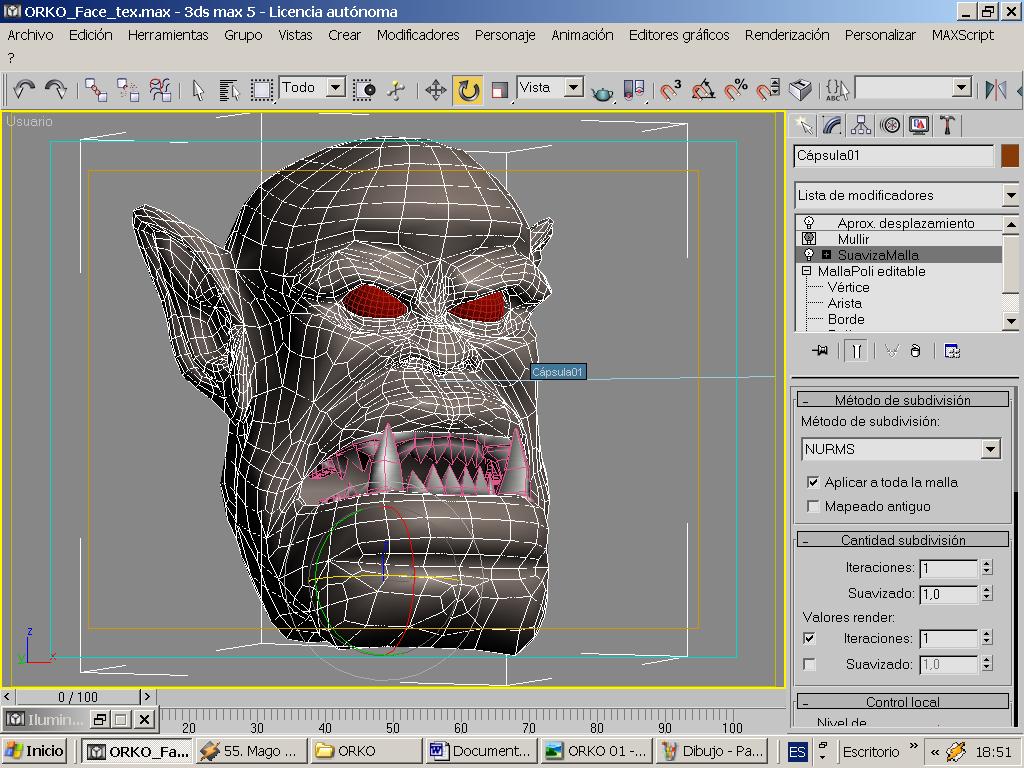
Task: Activate the Select and Scale tool
Action: pos(500,90)
